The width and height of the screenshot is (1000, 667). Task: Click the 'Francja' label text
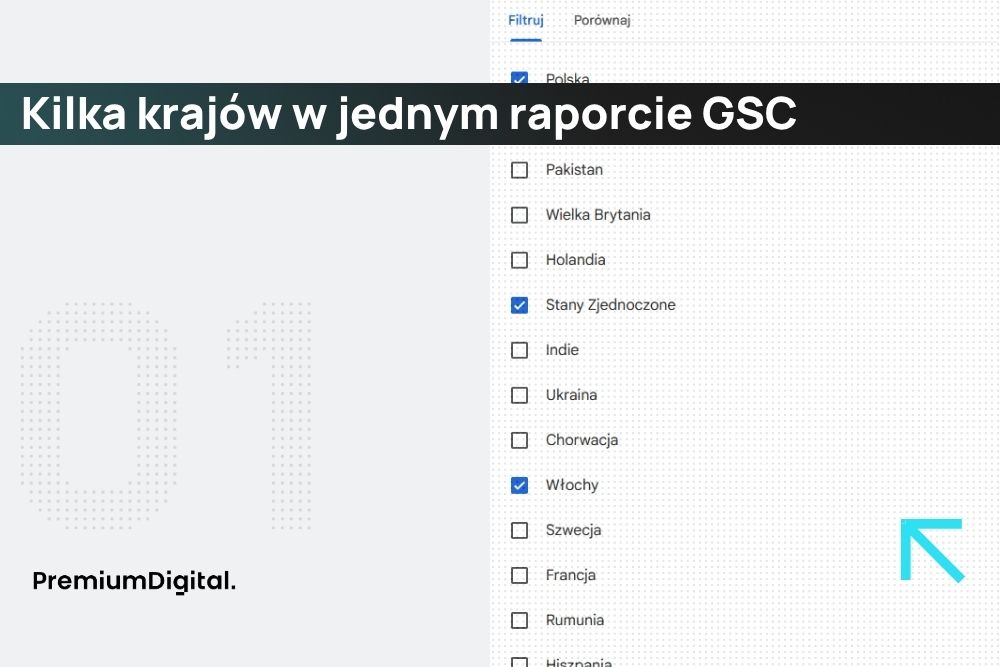point(570,575)
